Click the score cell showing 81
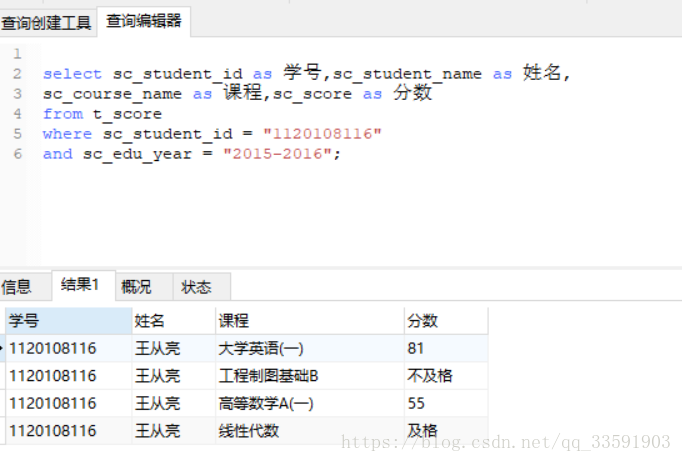Screen dimensions: 682x462 coord(446,348)
